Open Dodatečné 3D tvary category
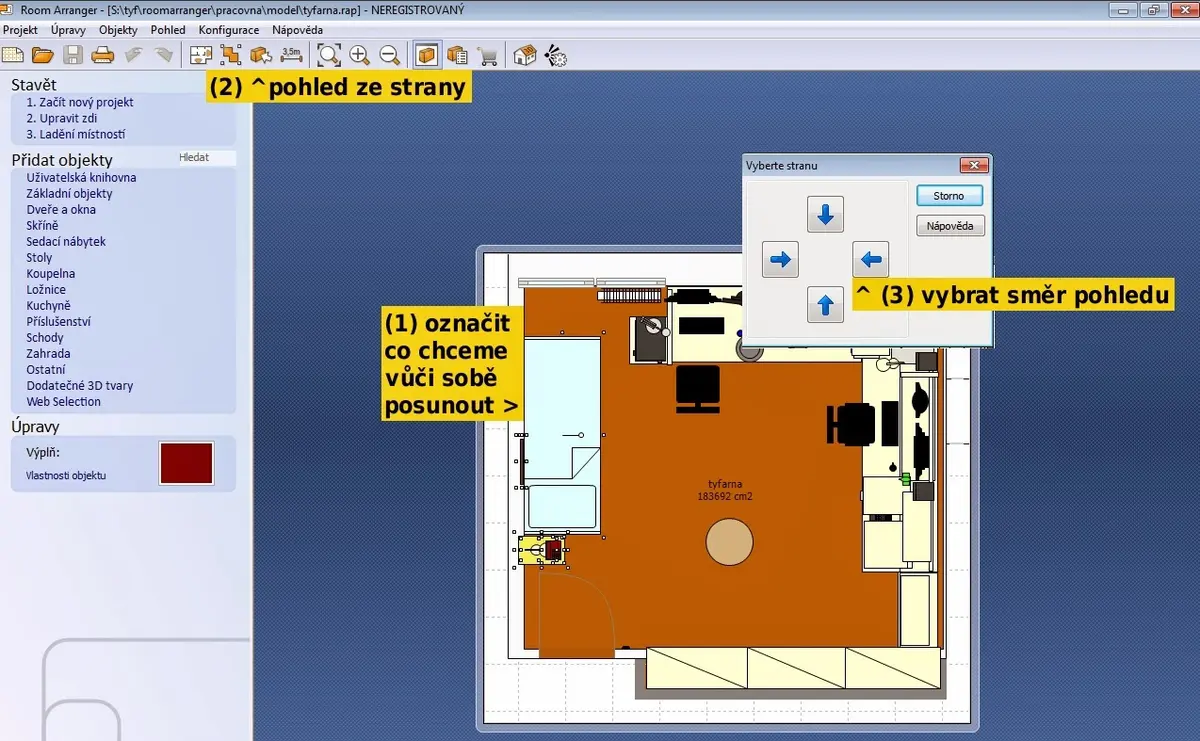This screenshot has width=1200, height=741. [80, 386]
